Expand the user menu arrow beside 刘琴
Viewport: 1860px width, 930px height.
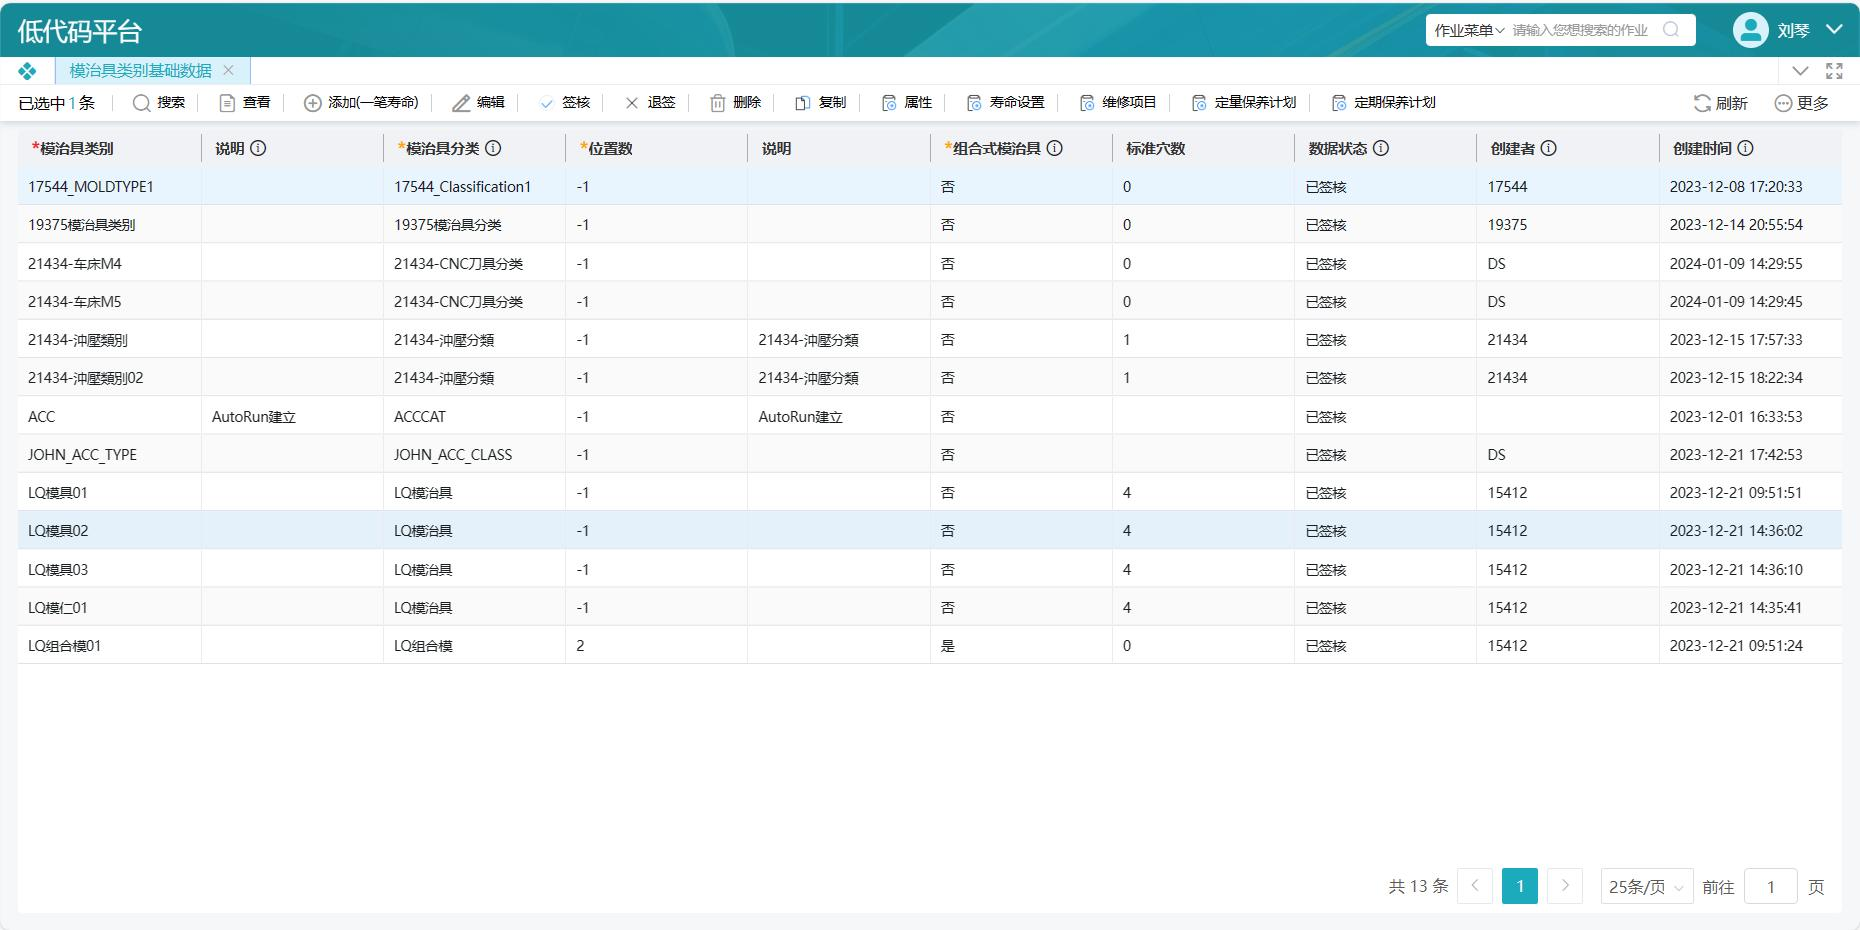(x=1834, y=30)
